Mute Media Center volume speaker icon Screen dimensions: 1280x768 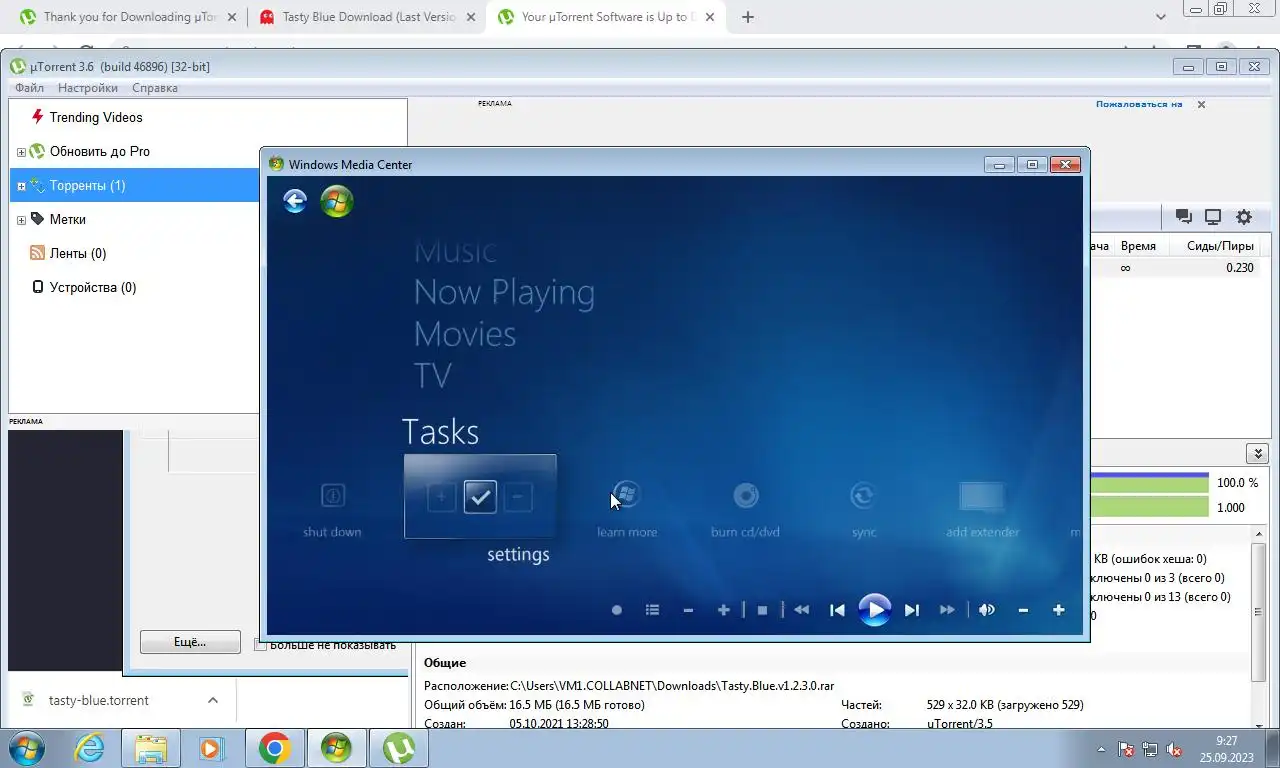986,610
